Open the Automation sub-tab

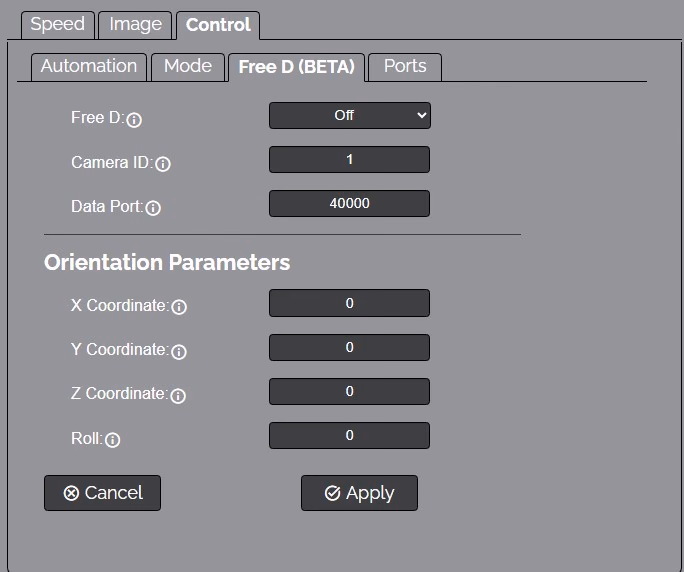click(89, 67)
